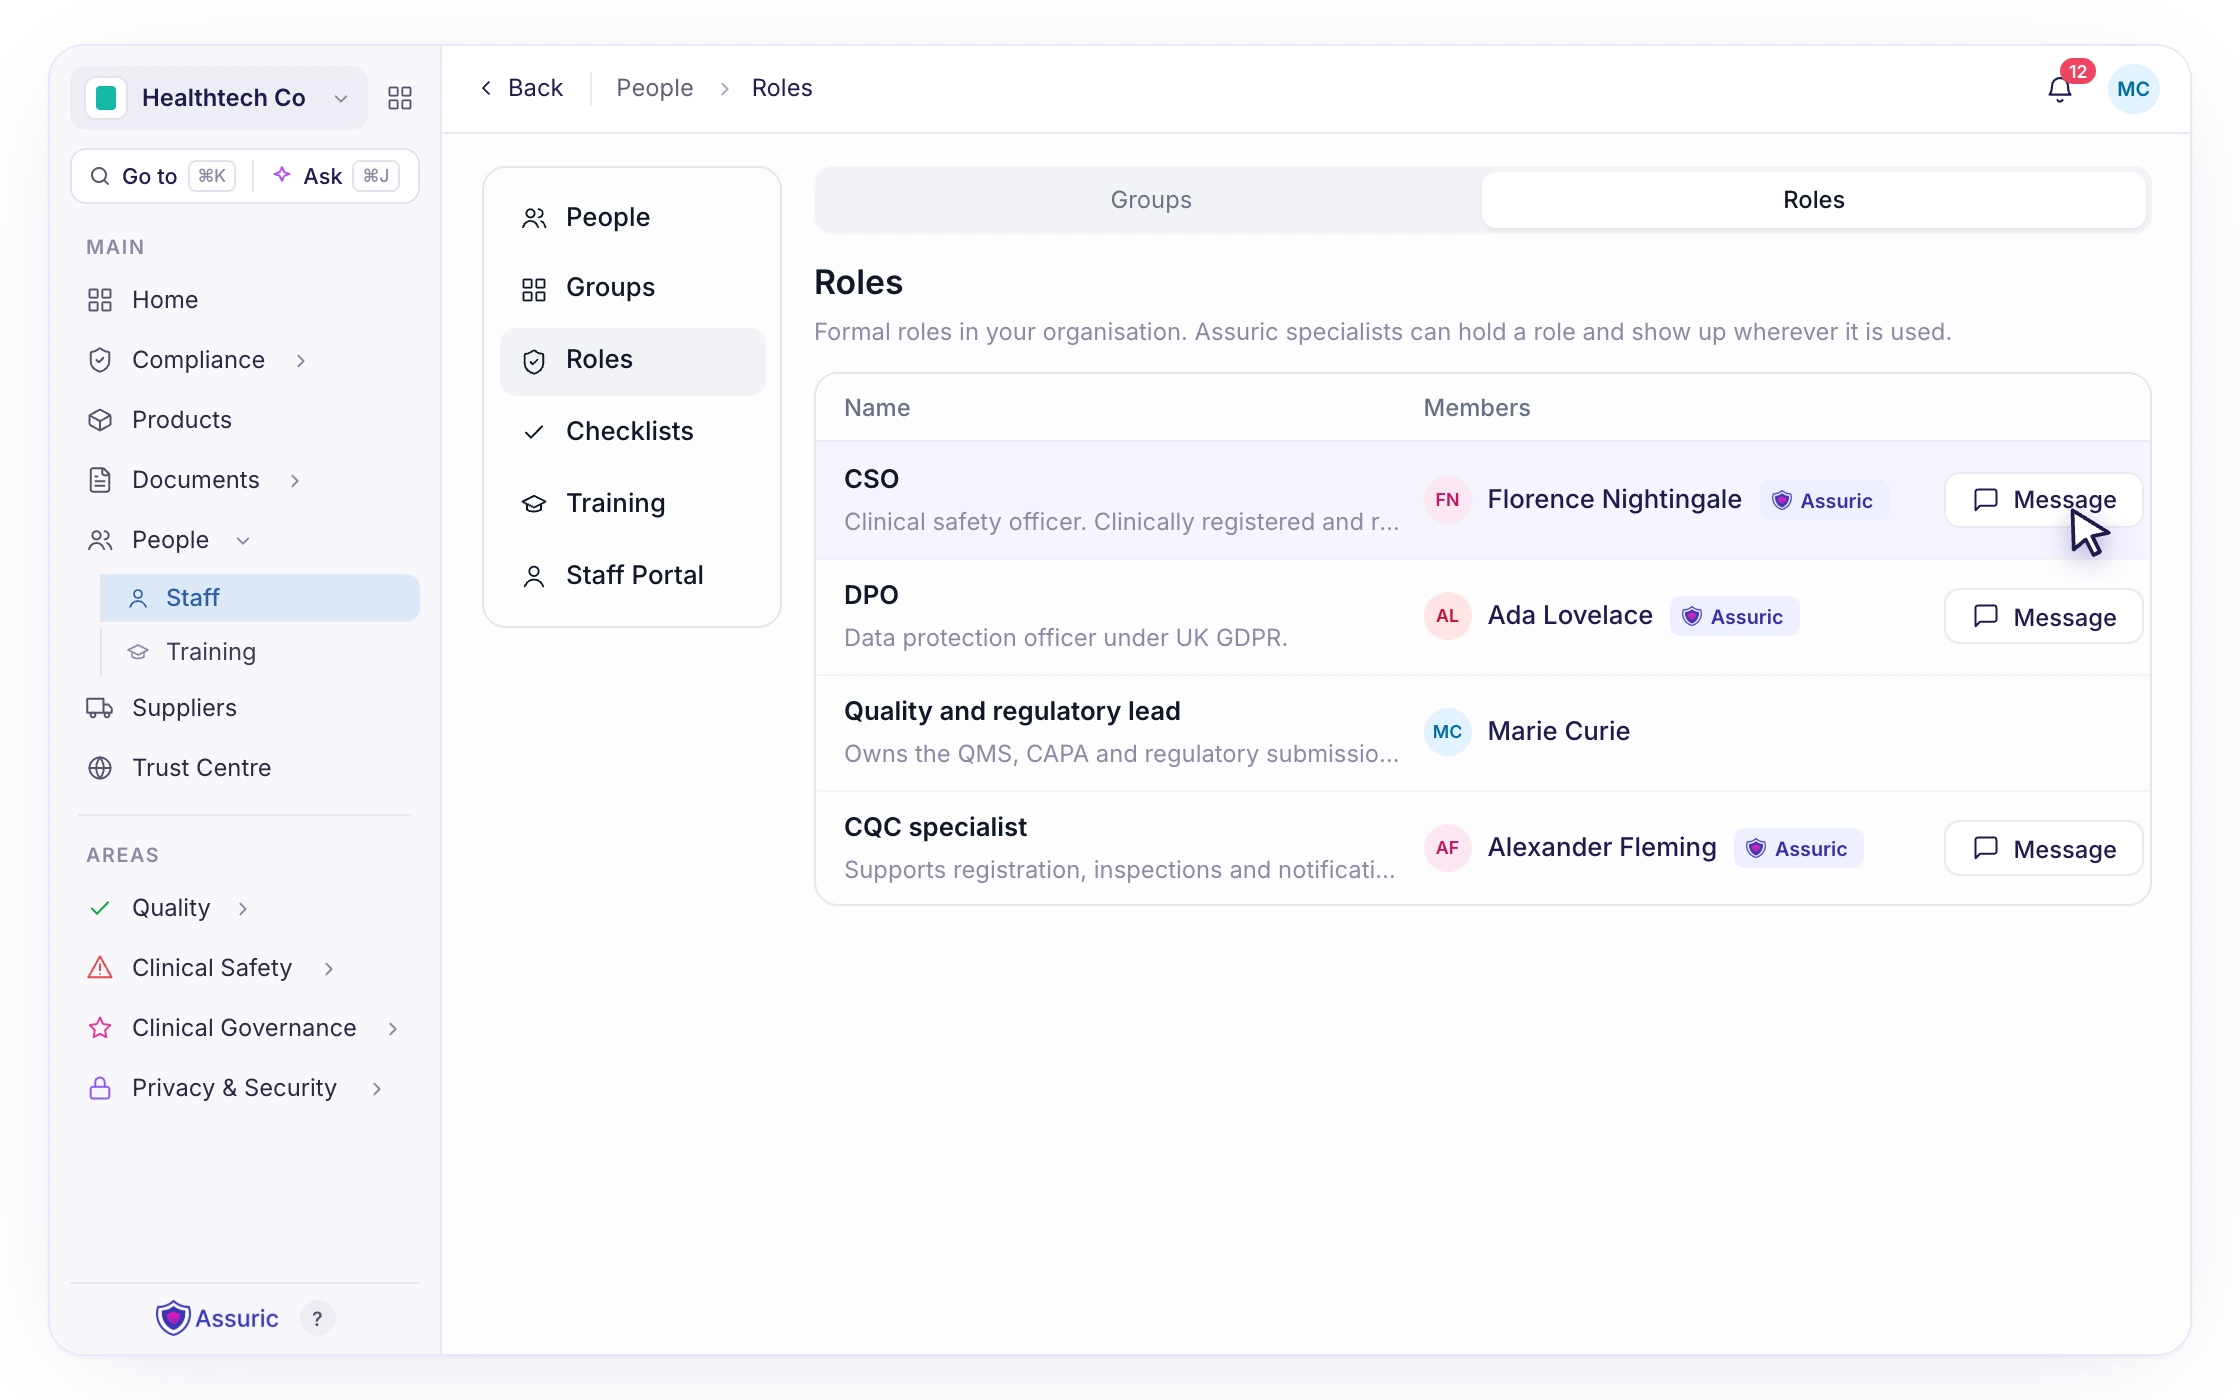Open the Assuric logo in sidebar footer
Screen dimensions: 2240x1400
(217, 1318)
